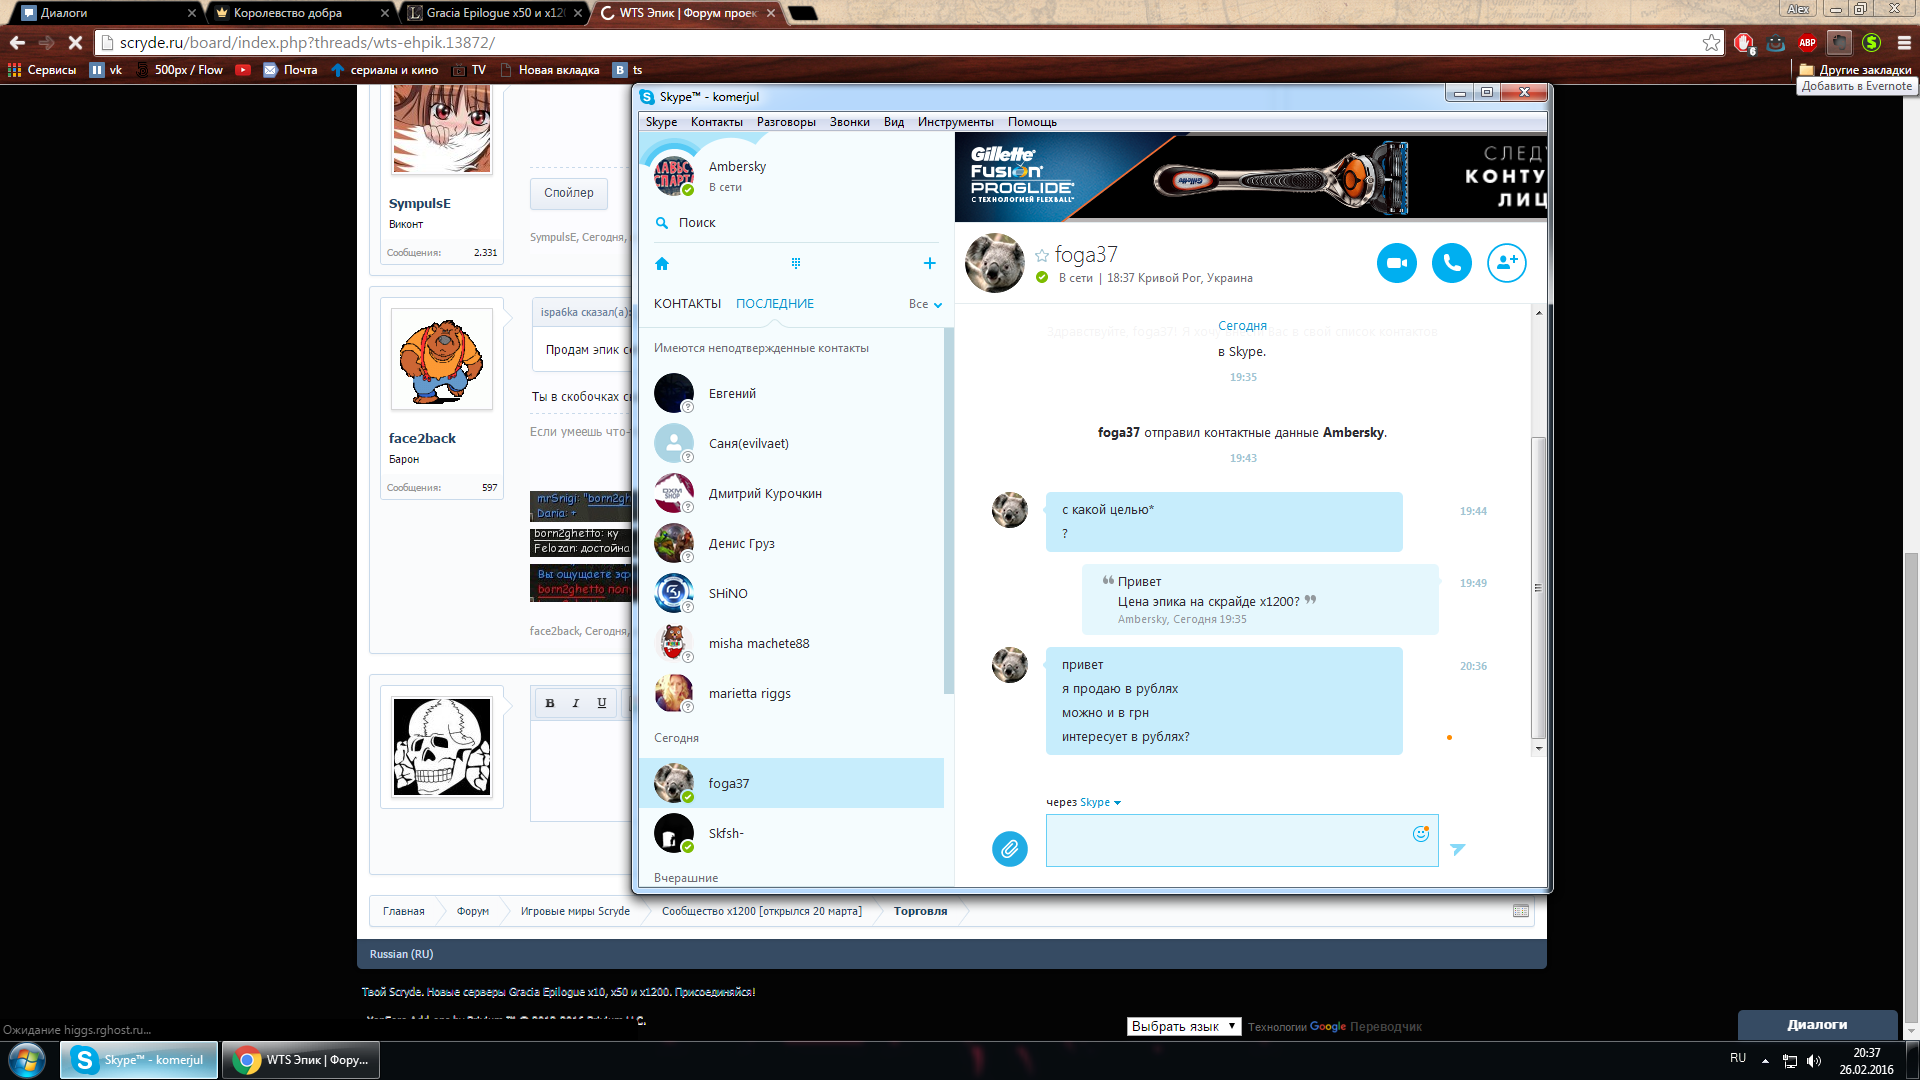Open the "Контакты" menu in Skype

(716, 122)
